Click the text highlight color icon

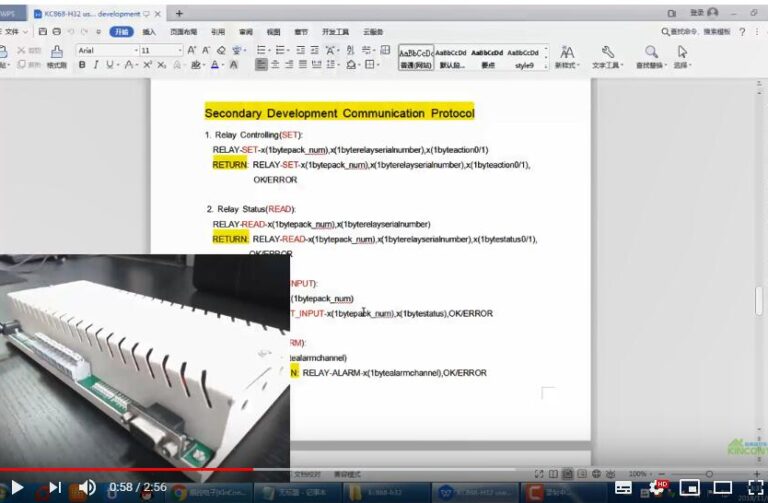pos(194,65)
